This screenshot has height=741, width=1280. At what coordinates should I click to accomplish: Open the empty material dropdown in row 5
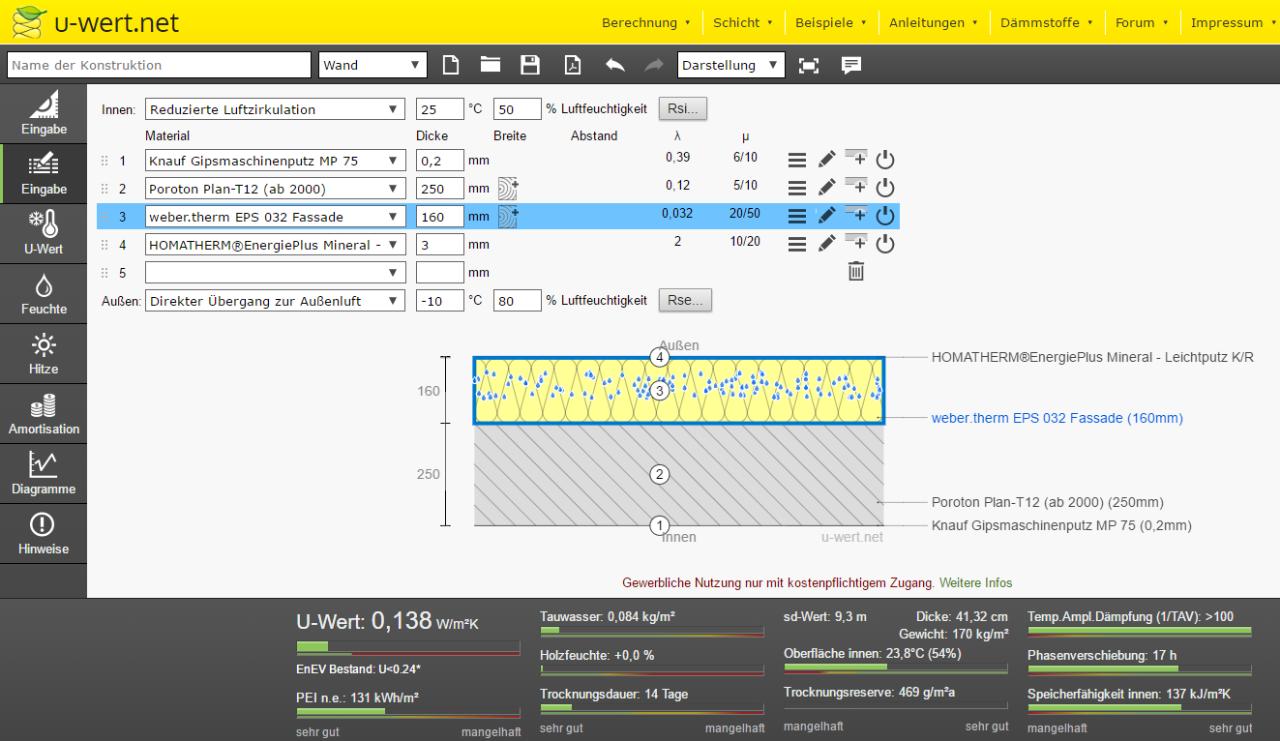pos(275,271)
